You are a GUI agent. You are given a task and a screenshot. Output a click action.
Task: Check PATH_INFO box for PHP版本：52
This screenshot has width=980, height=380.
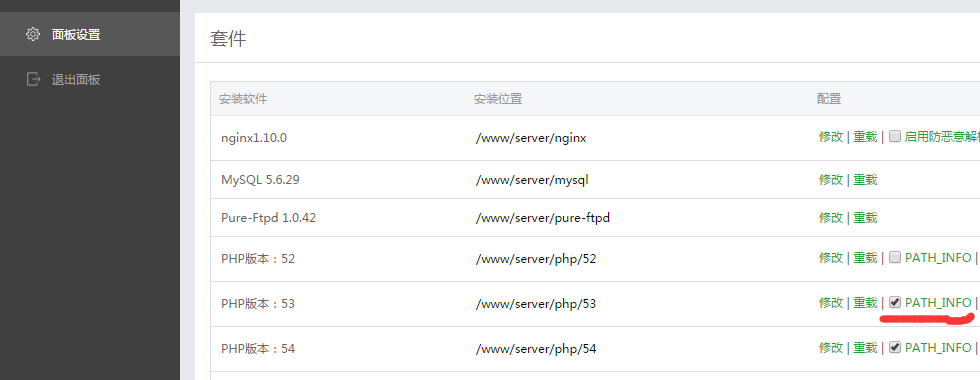[894, 257]
